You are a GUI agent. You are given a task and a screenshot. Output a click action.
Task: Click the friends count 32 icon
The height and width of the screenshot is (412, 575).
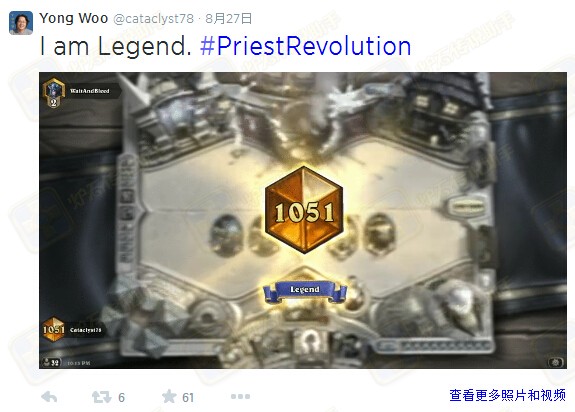click(x=51, y=363)
